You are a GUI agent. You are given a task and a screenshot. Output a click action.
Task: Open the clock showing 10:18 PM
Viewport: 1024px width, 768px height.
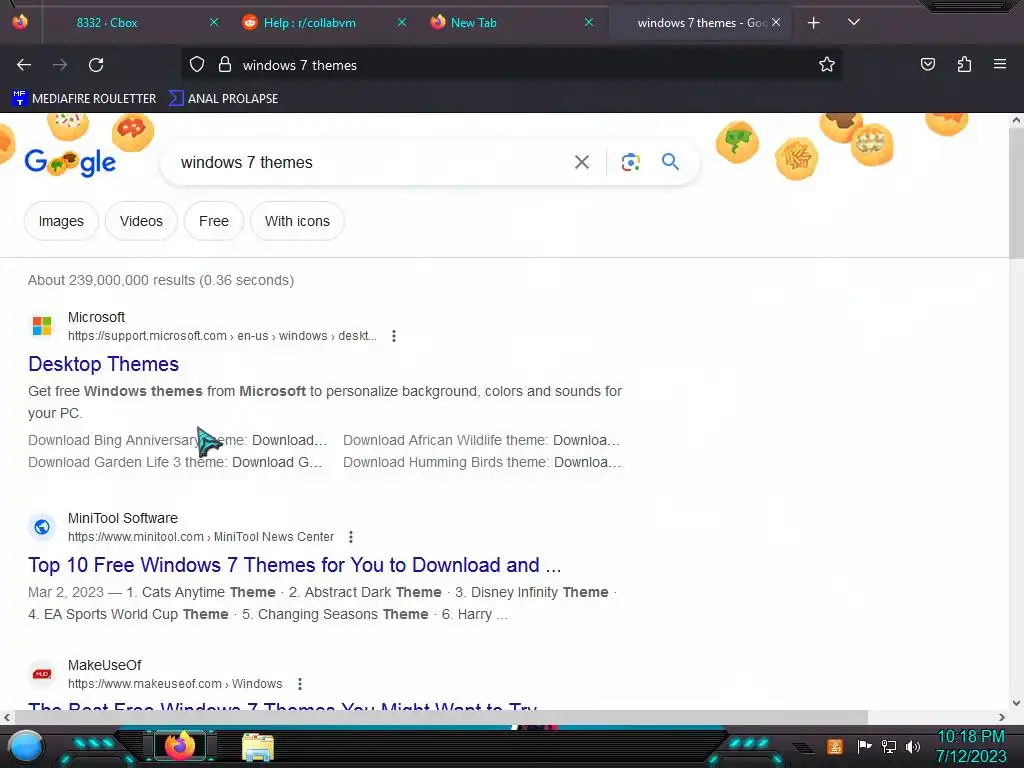coord(971,746)
